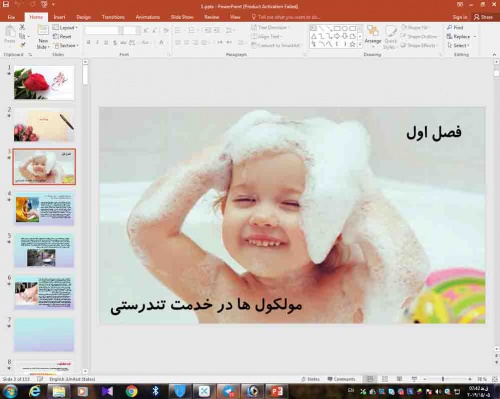The image size is (500, 399).
Task: Click the Replace button
Action: coord(459,36)
